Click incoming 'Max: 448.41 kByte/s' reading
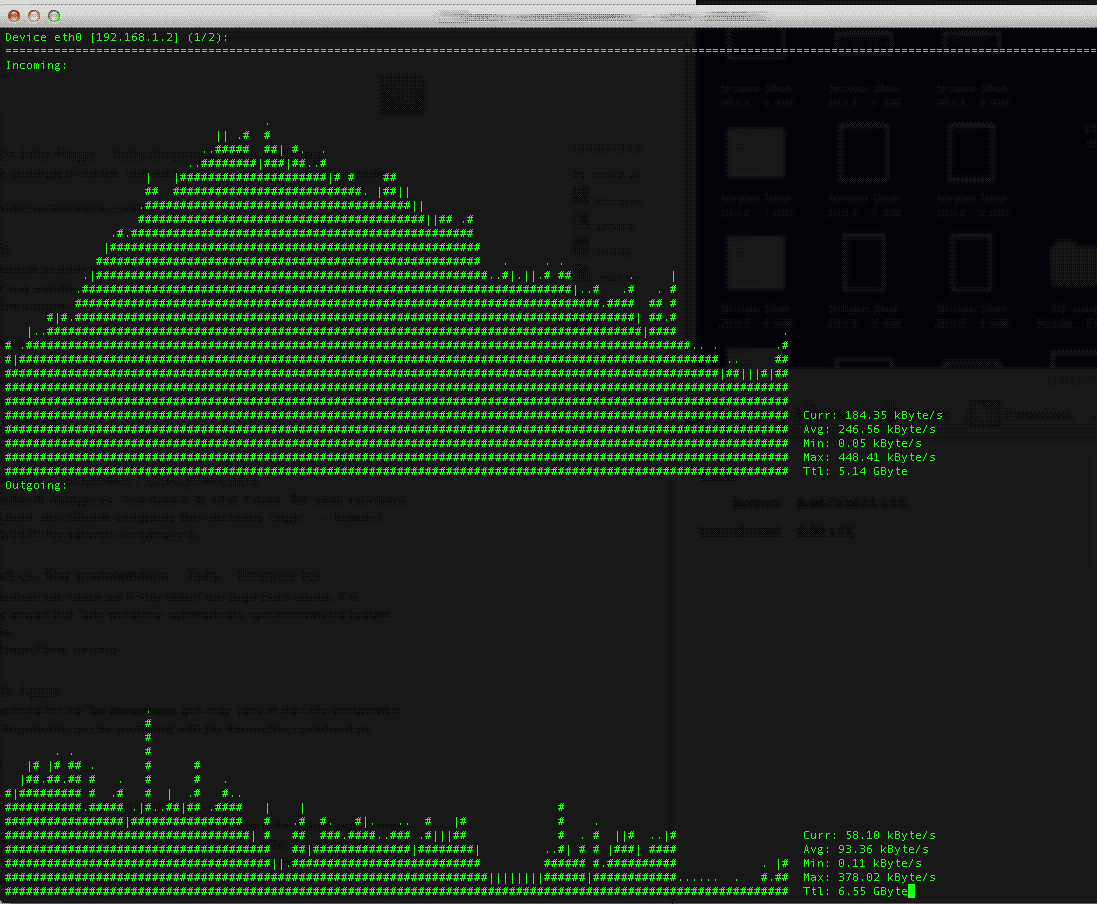Image resolution: width=1097 pixels, height=904 pixels. [x=869, y=457]
